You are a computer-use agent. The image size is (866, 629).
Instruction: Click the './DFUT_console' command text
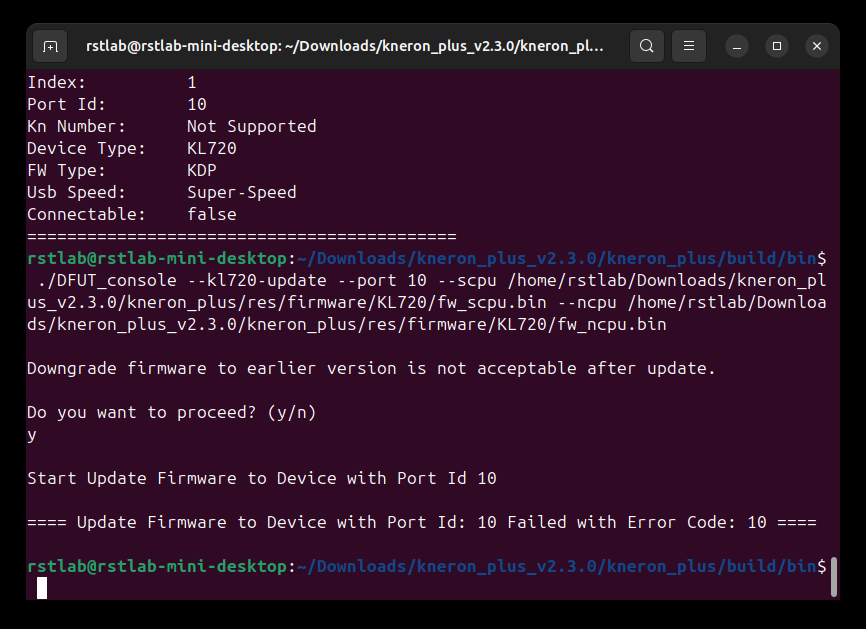pos(107,281)
